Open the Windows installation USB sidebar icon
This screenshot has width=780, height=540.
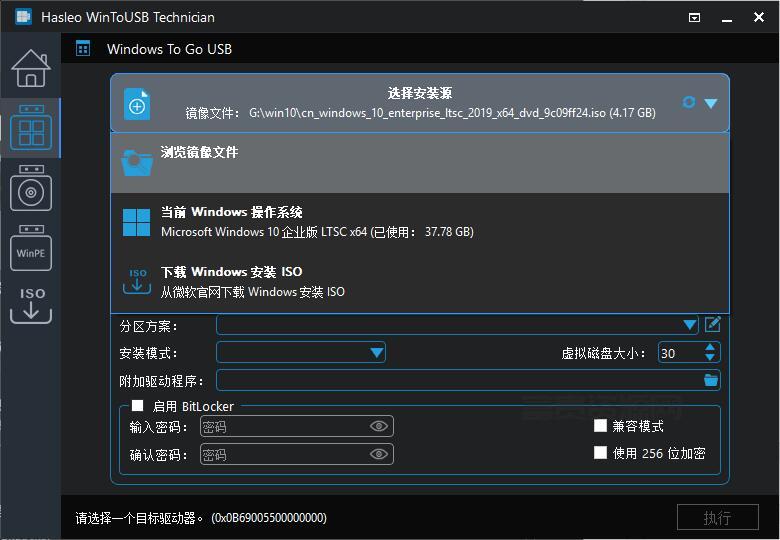31,188
